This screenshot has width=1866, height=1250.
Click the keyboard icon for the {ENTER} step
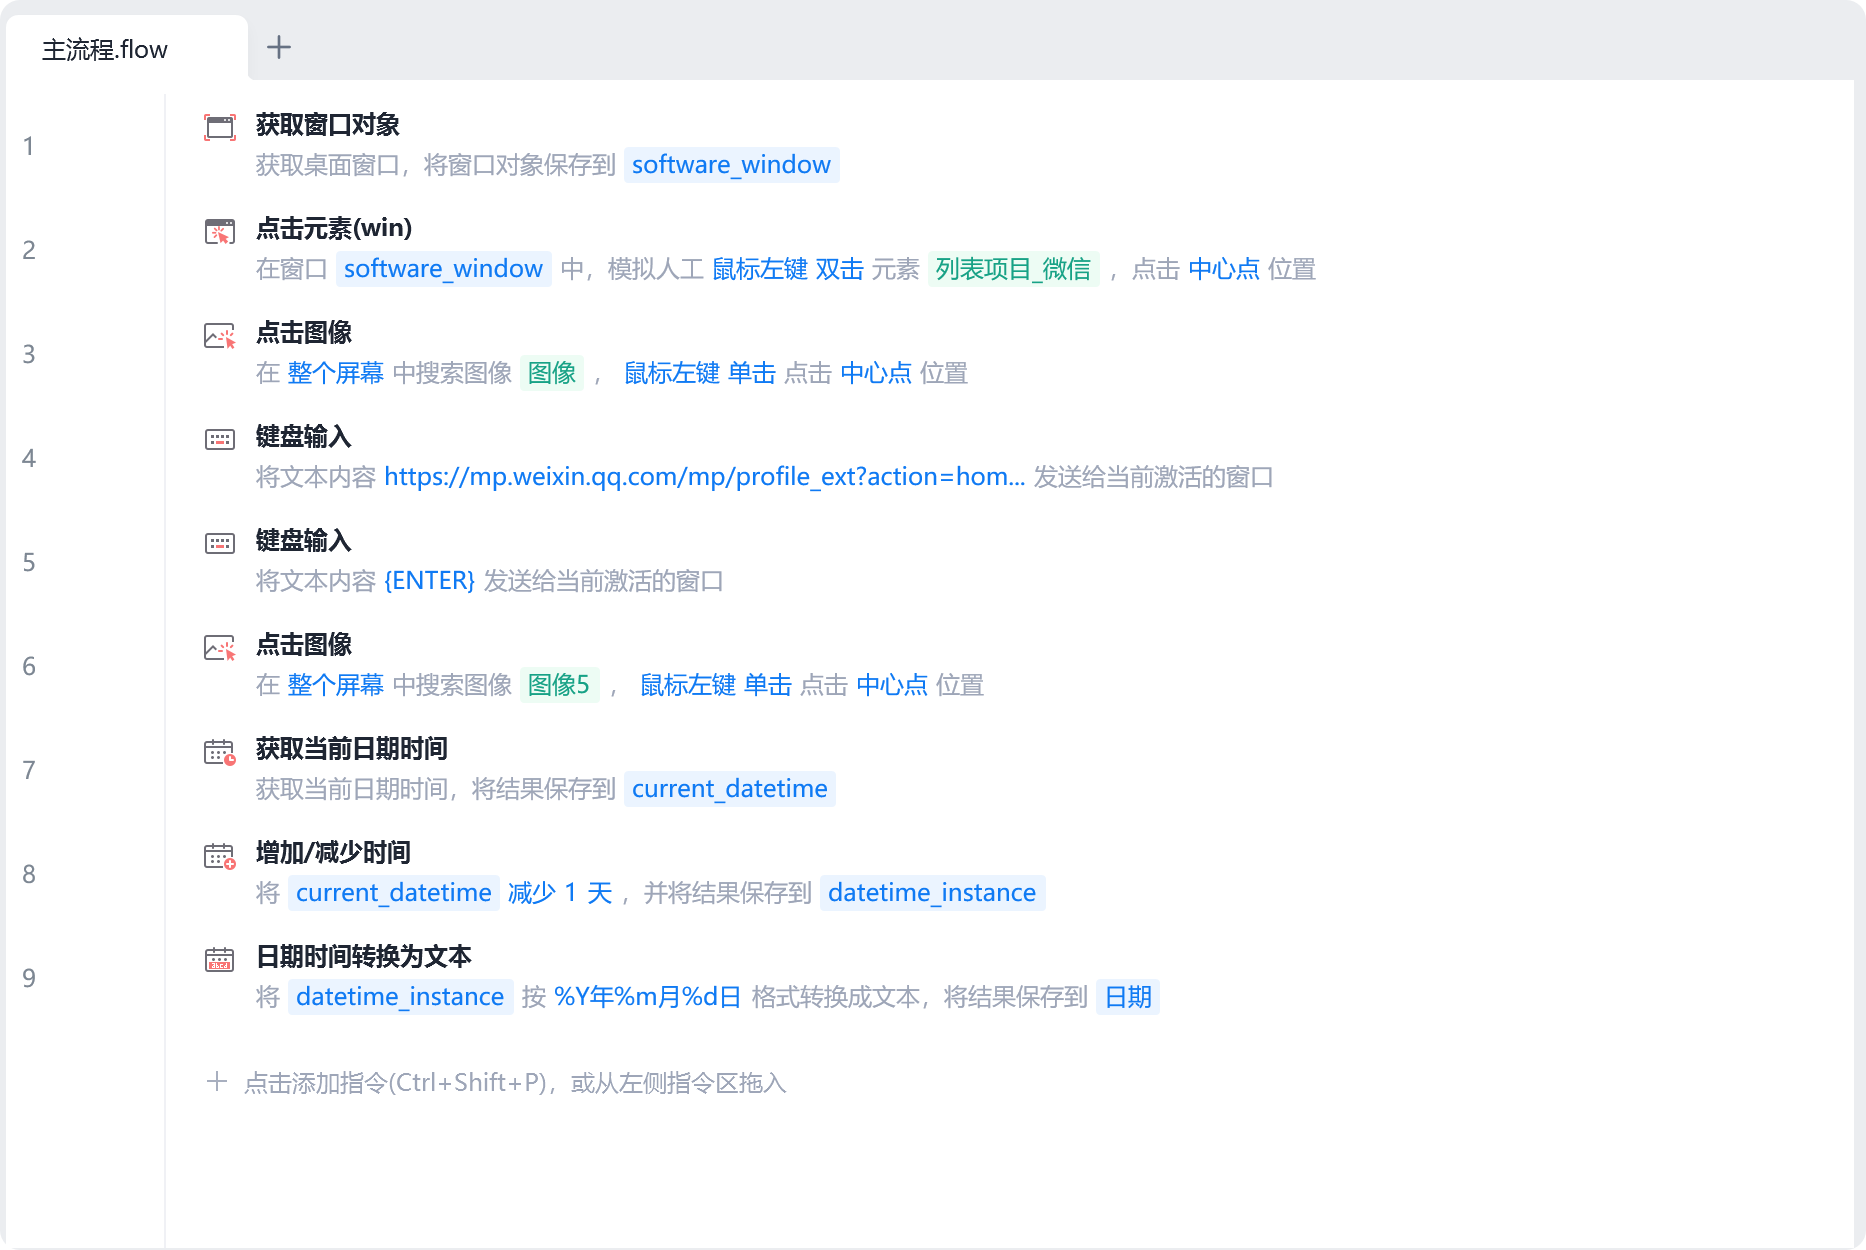coord(220,543)
